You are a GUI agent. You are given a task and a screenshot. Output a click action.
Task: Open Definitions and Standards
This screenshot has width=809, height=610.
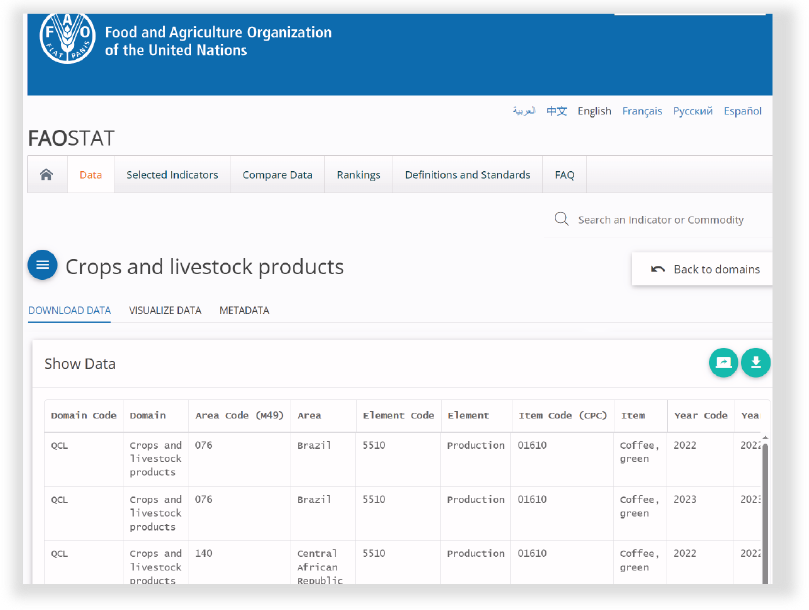click(467, 175)
